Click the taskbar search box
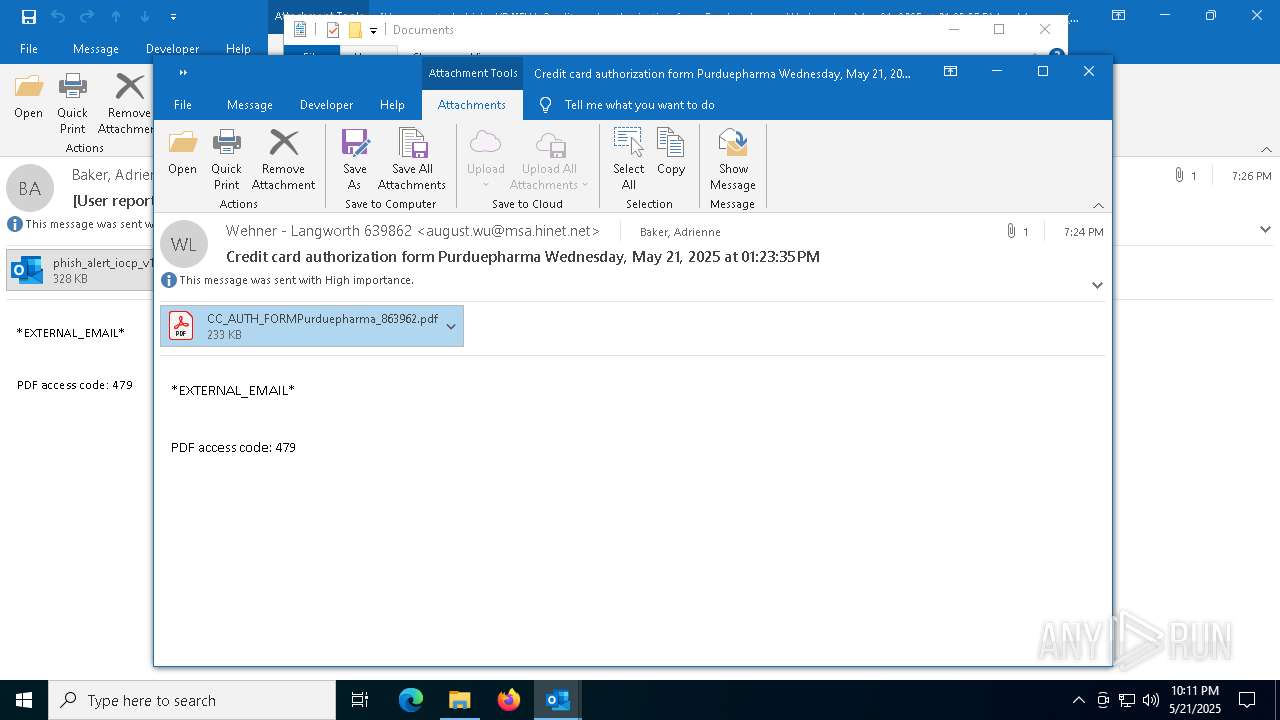 pos(192,700)
